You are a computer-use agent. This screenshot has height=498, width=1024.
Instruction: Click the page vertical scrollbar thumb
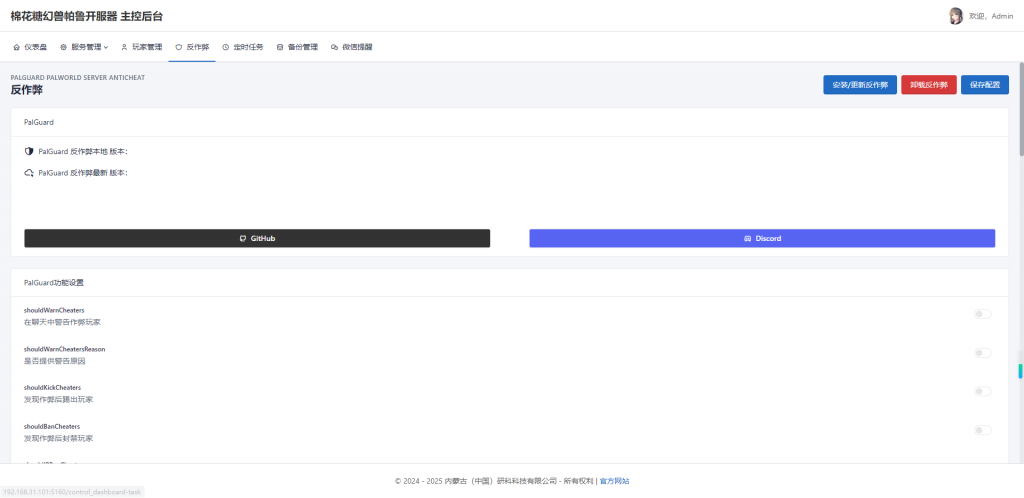(1021, 108)
